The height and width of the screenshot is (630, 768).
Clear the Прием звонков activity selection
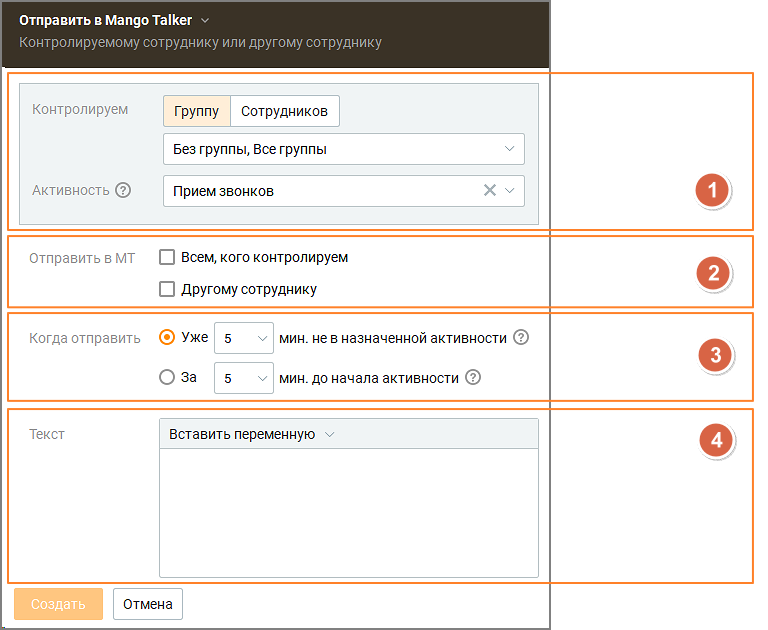(489, 190)
